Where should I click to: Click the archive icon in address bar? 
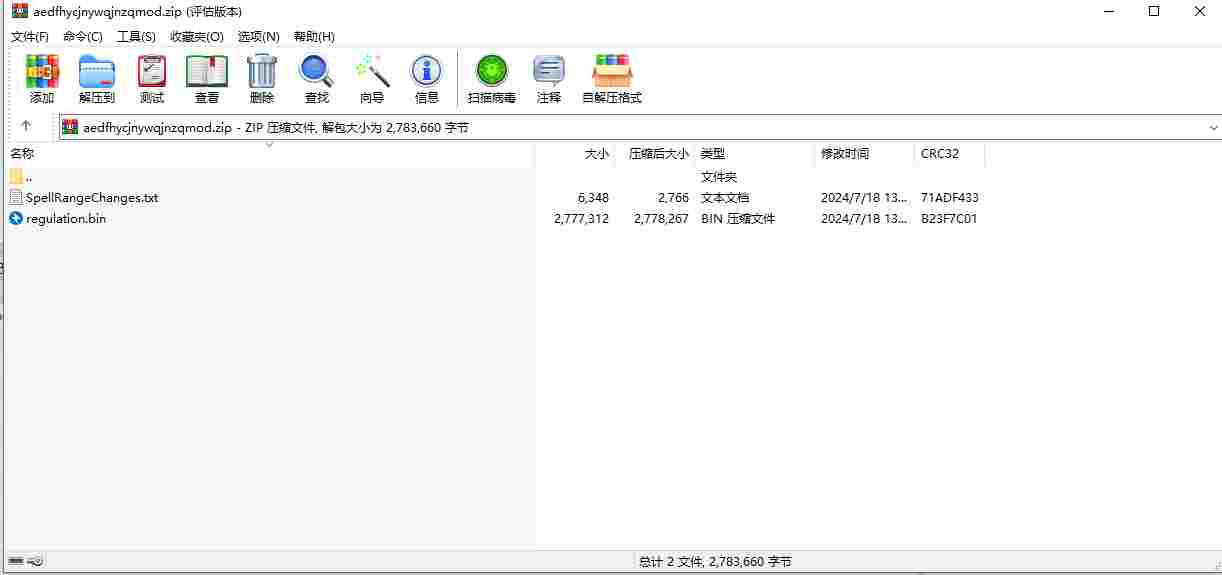(70, 127)
